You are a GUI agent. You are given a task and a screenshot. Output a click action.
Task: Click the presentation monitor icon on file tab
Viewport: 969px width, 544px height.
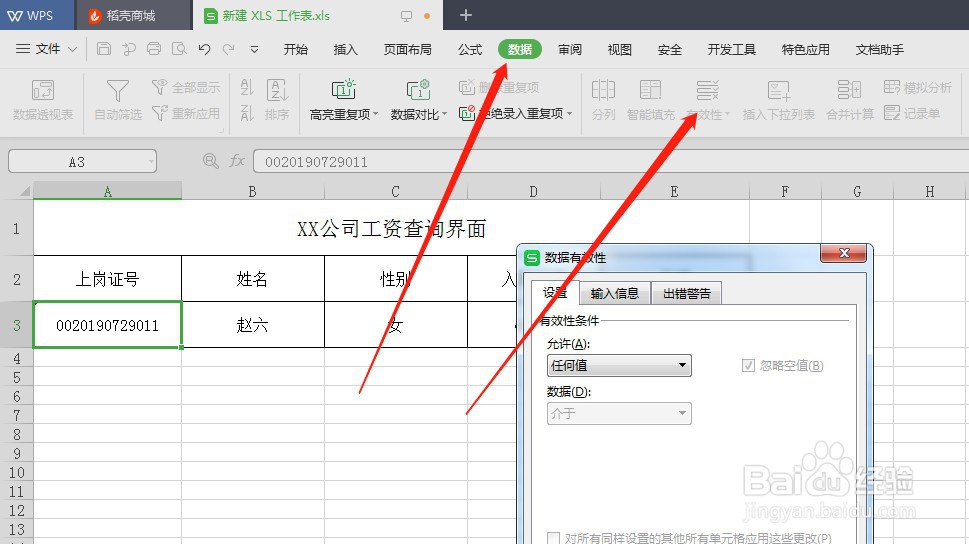pyautogui.click(x=406, y=16)
